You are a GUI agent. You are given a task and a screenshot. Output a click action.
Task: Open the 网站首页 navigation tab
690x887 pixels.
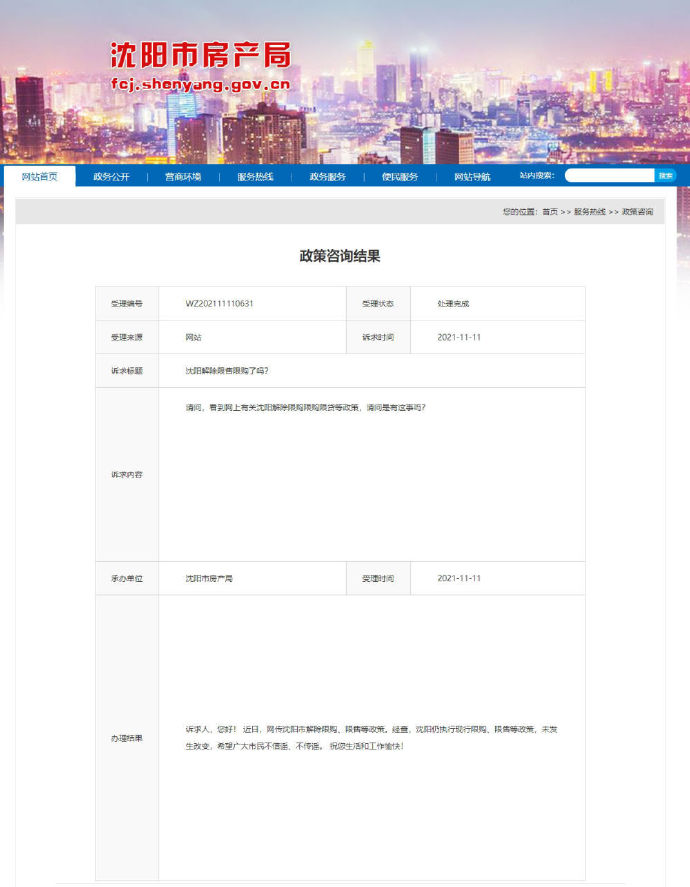coord(40,176)
